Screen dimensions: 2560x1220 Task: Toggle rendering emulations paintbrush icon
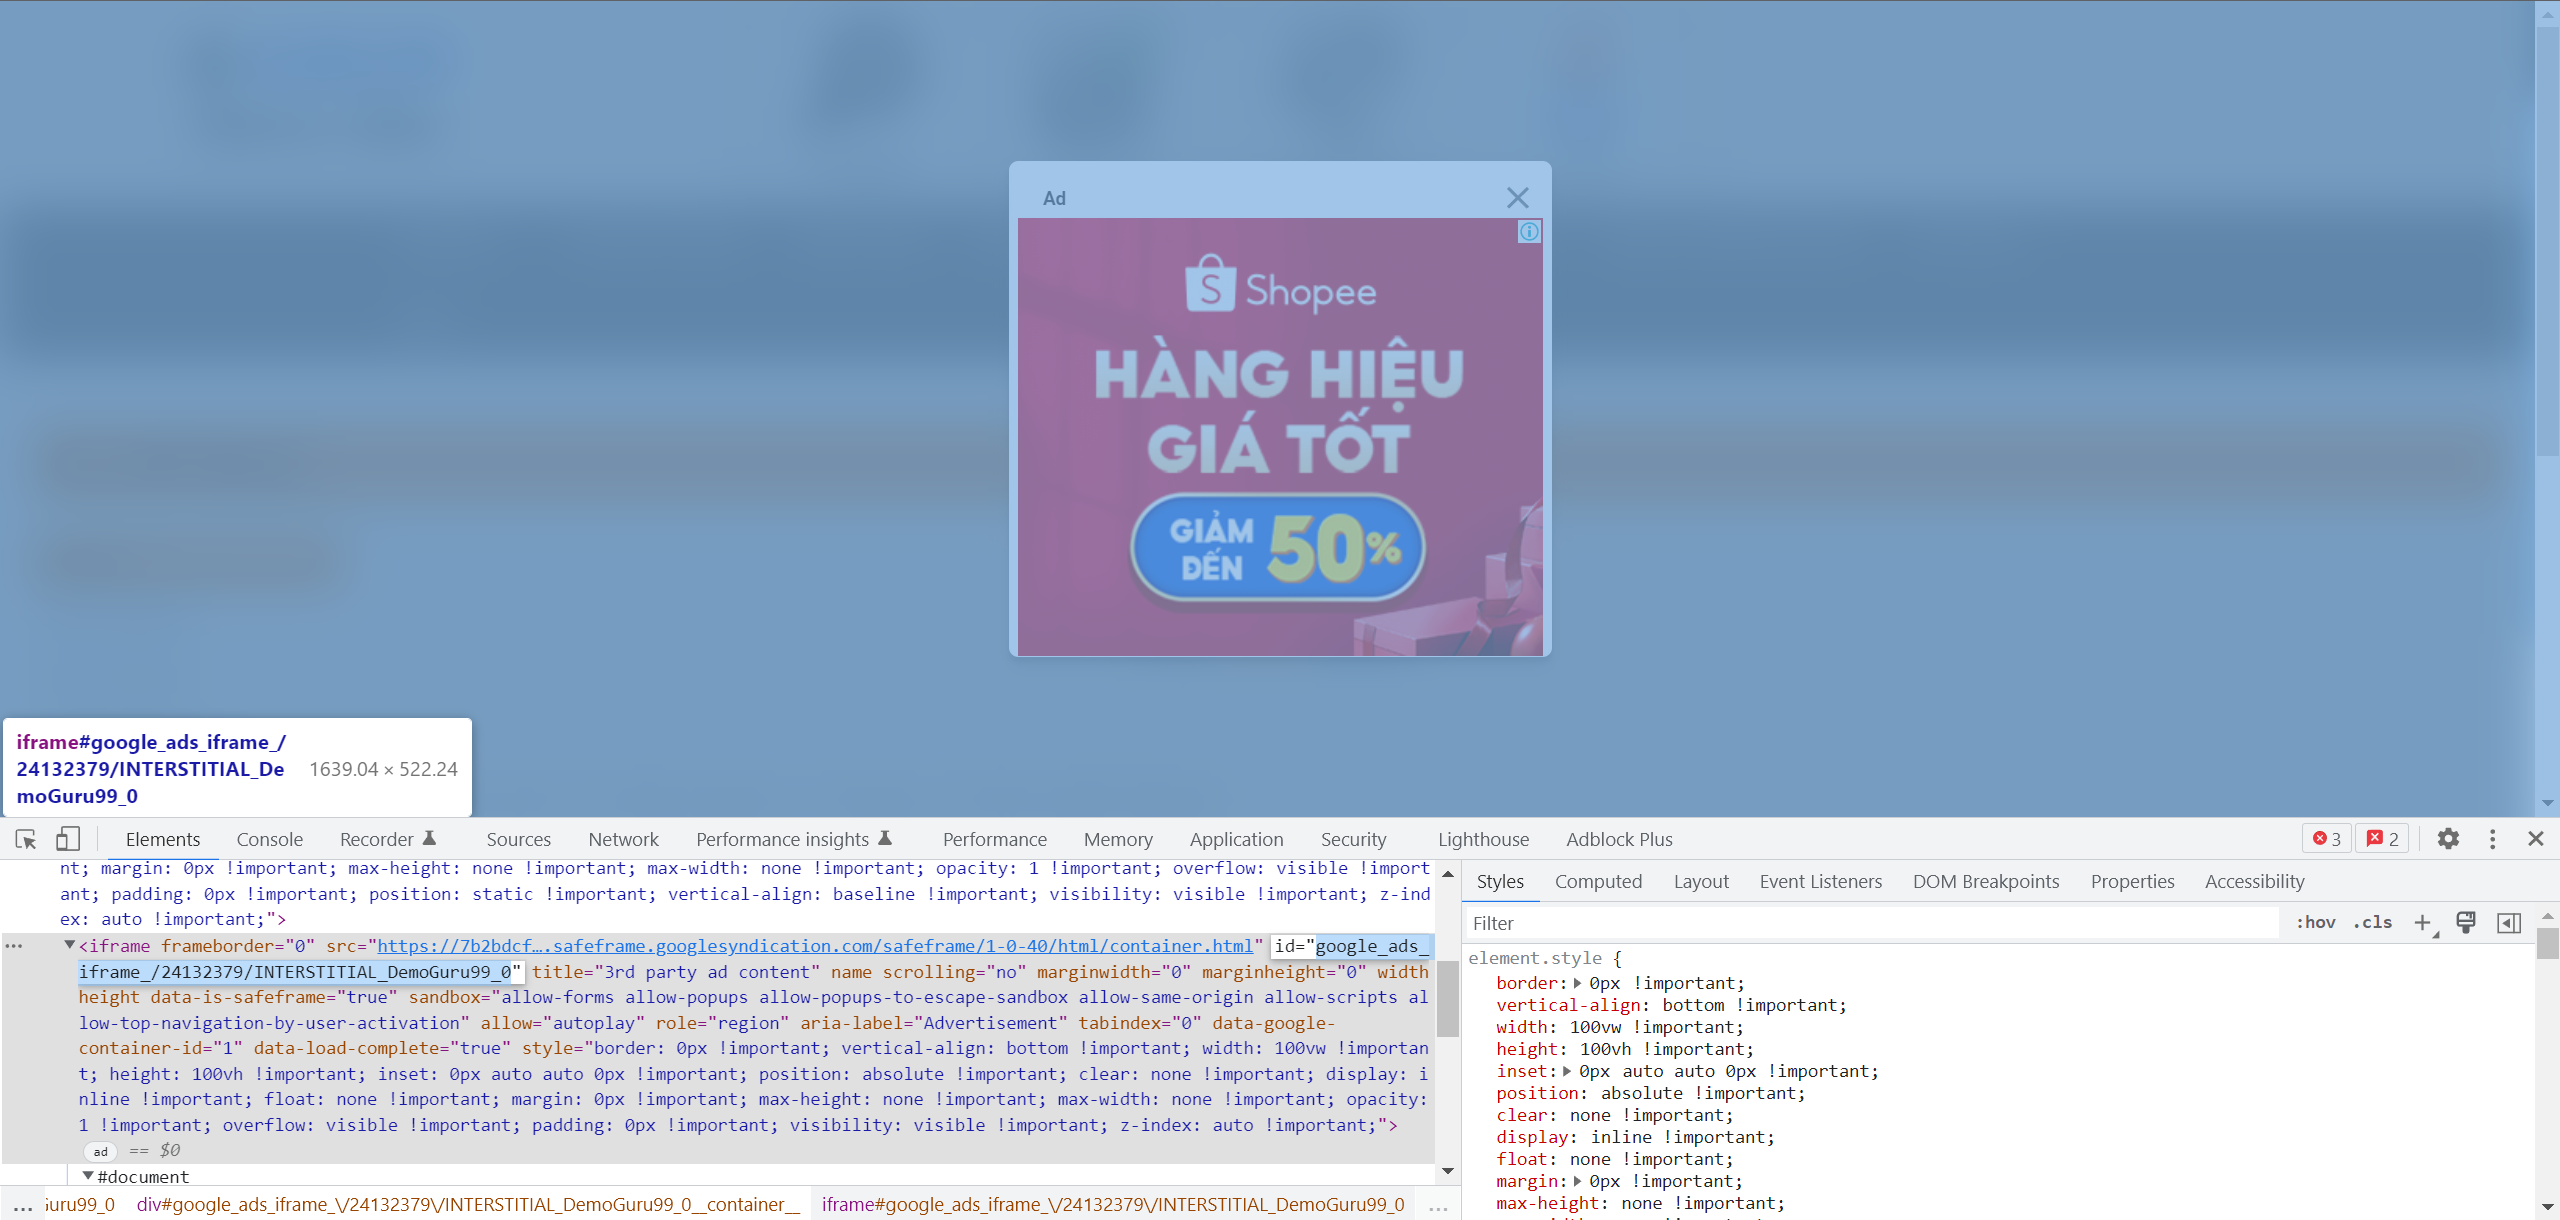point(2466,923)
